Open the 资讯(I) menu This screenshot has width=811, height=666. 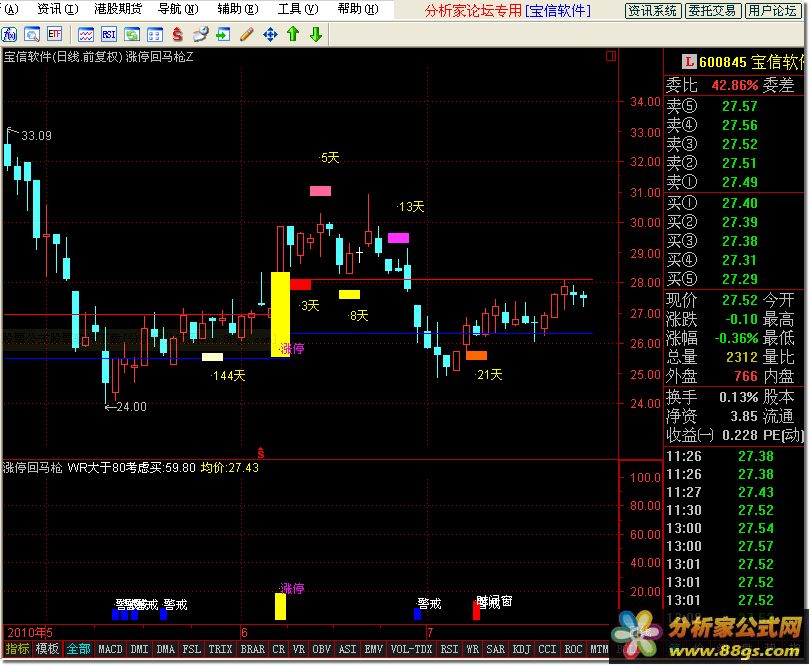coord(58,9)
